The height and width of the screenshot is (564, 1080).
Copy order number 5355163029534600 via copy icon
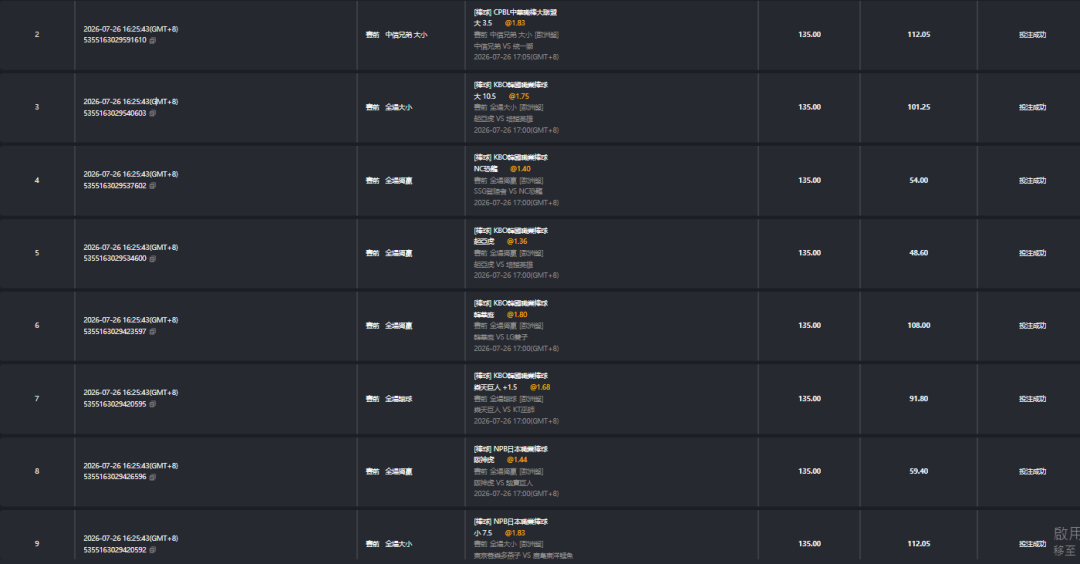153,259
